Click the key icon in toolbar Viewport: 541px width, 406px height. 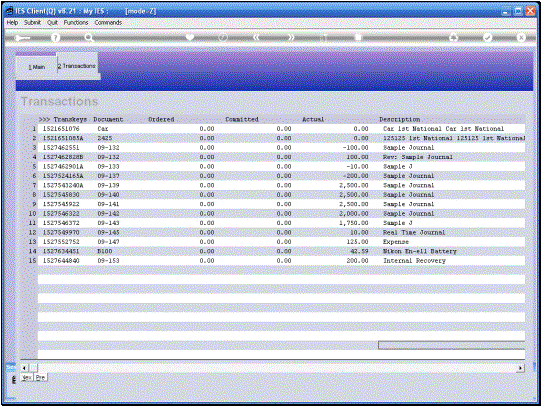(x=22, y=38)
